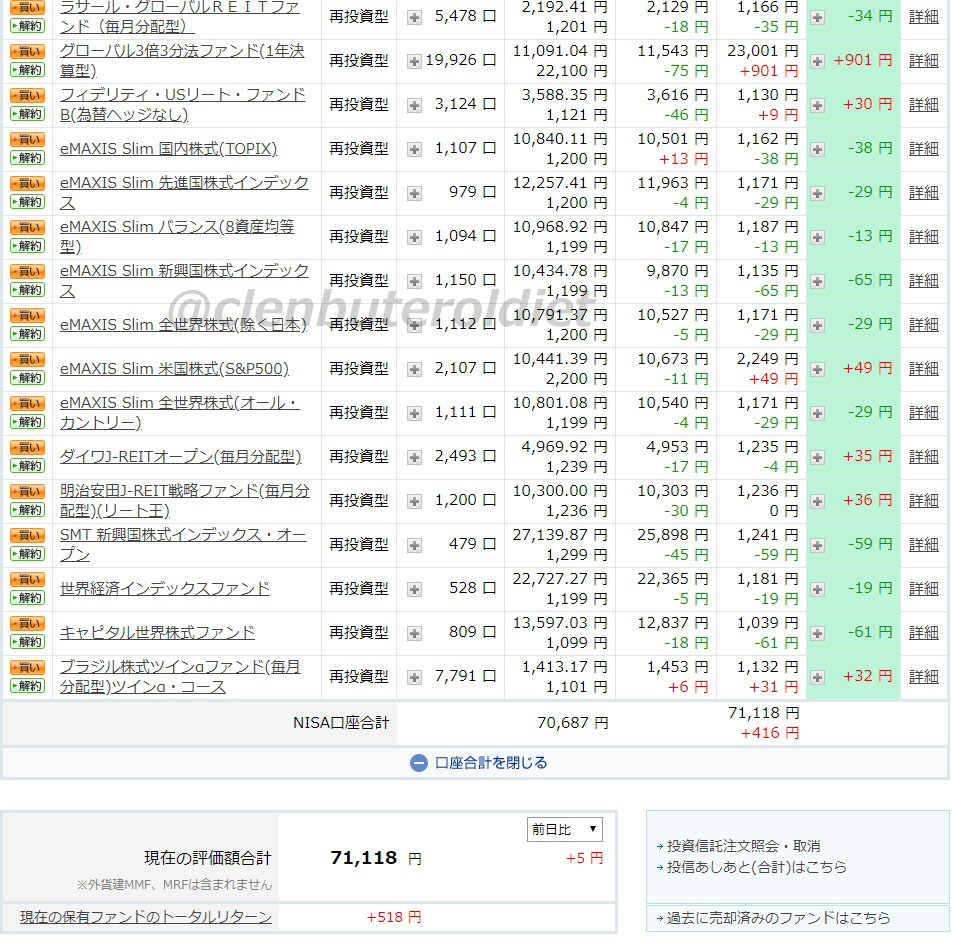Click 解約 button for キャピタル世界株式ファンド

(27, 642)
